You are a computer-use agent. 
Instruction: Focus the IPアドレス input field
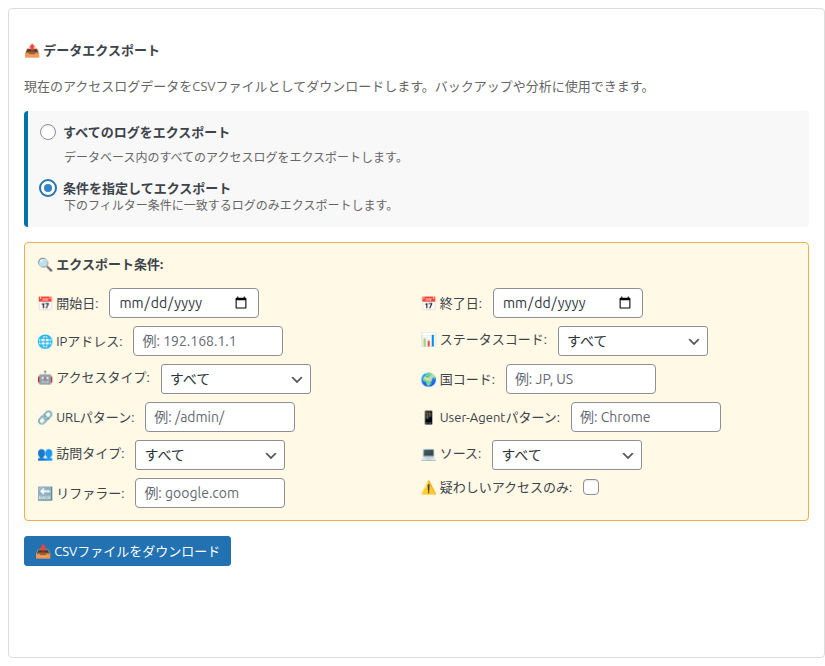(208, 341)
